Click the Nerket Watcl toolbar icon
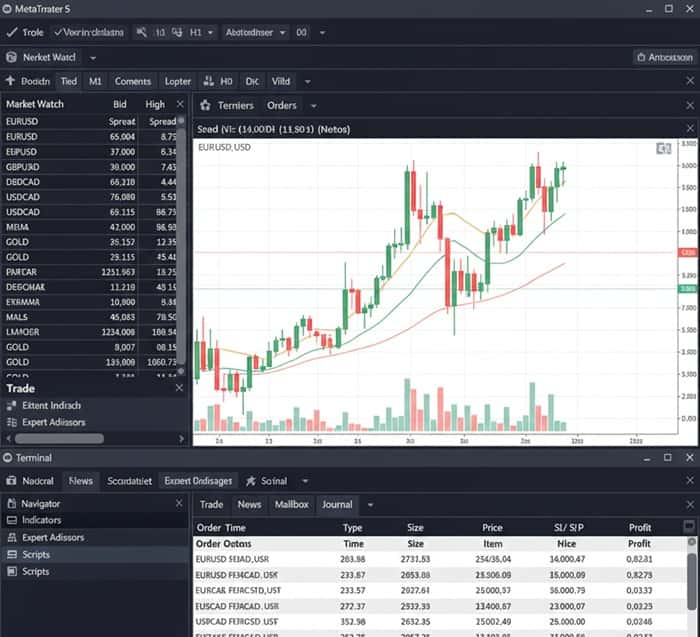The height and width of the screenshot is (637, 700). pos(11,58)
